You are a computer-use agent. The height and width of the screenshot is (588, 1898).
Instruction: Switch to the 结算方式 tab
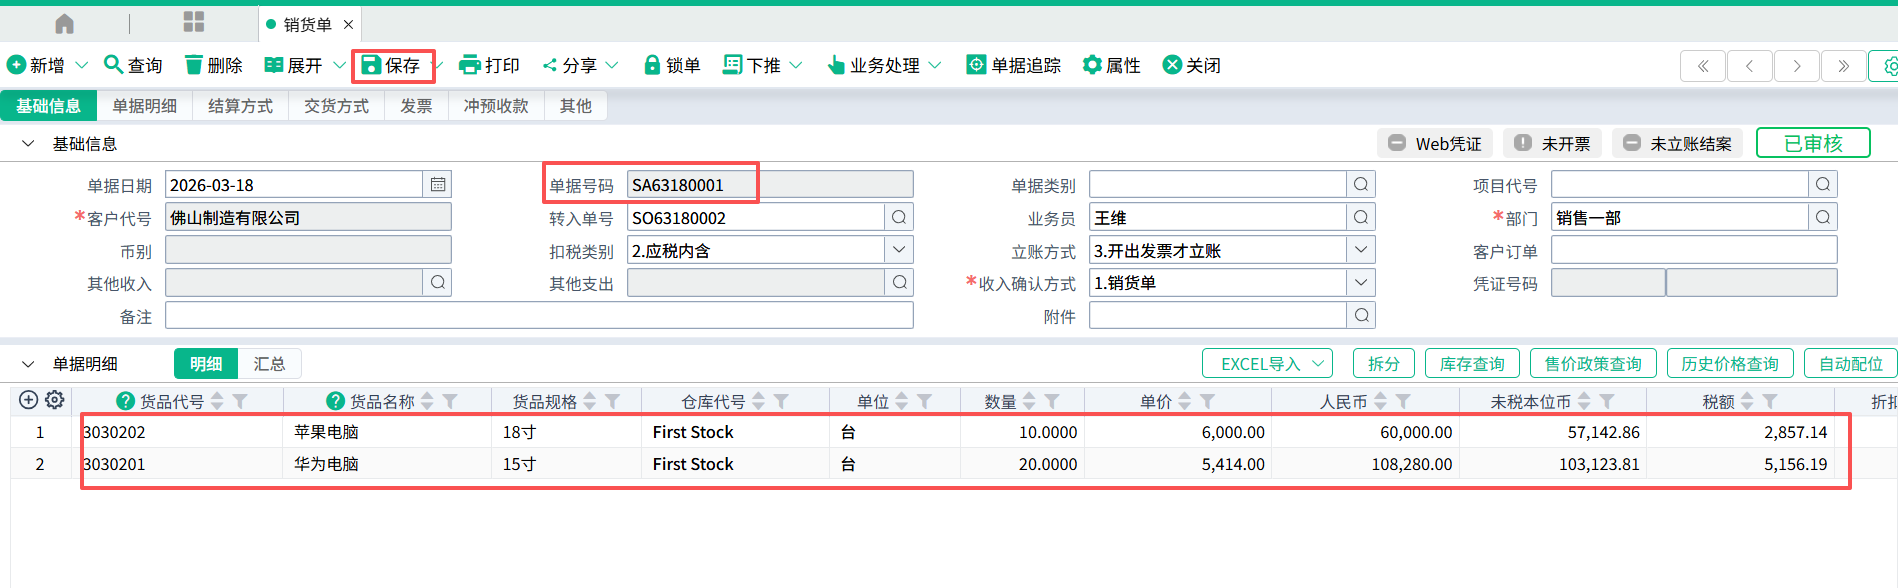tap(240, 106)
